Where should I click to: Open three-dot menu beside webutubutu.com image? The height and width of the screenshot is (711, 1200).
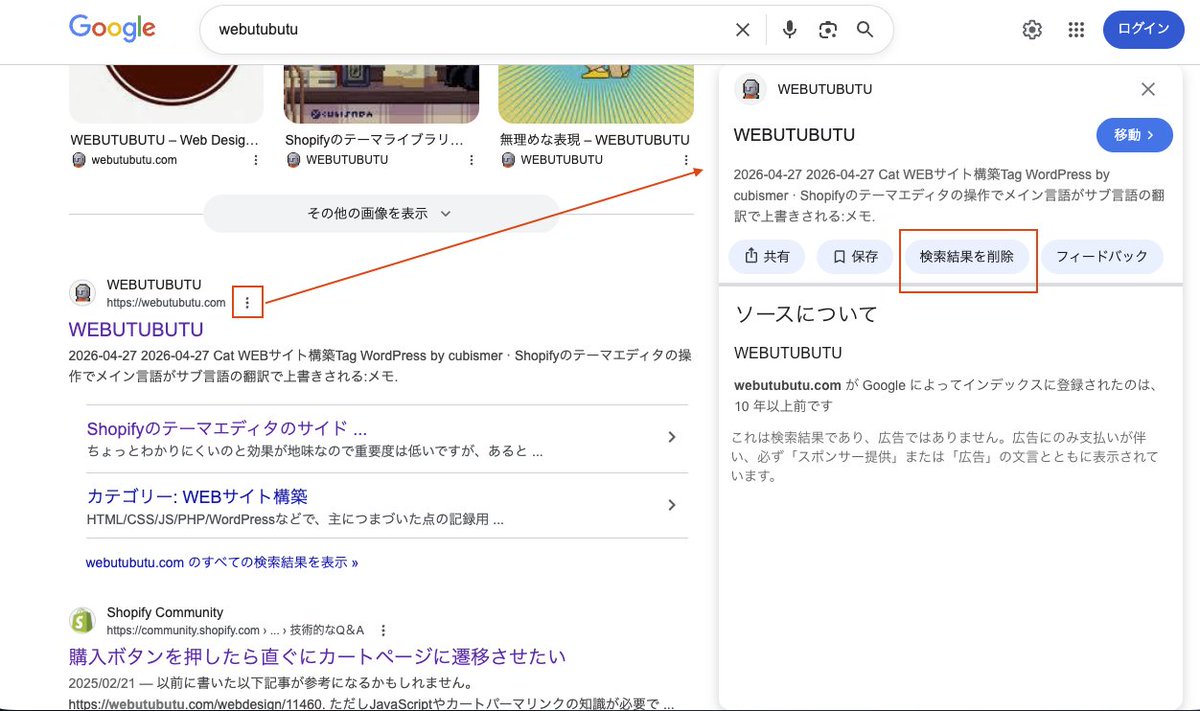point(255,160)
